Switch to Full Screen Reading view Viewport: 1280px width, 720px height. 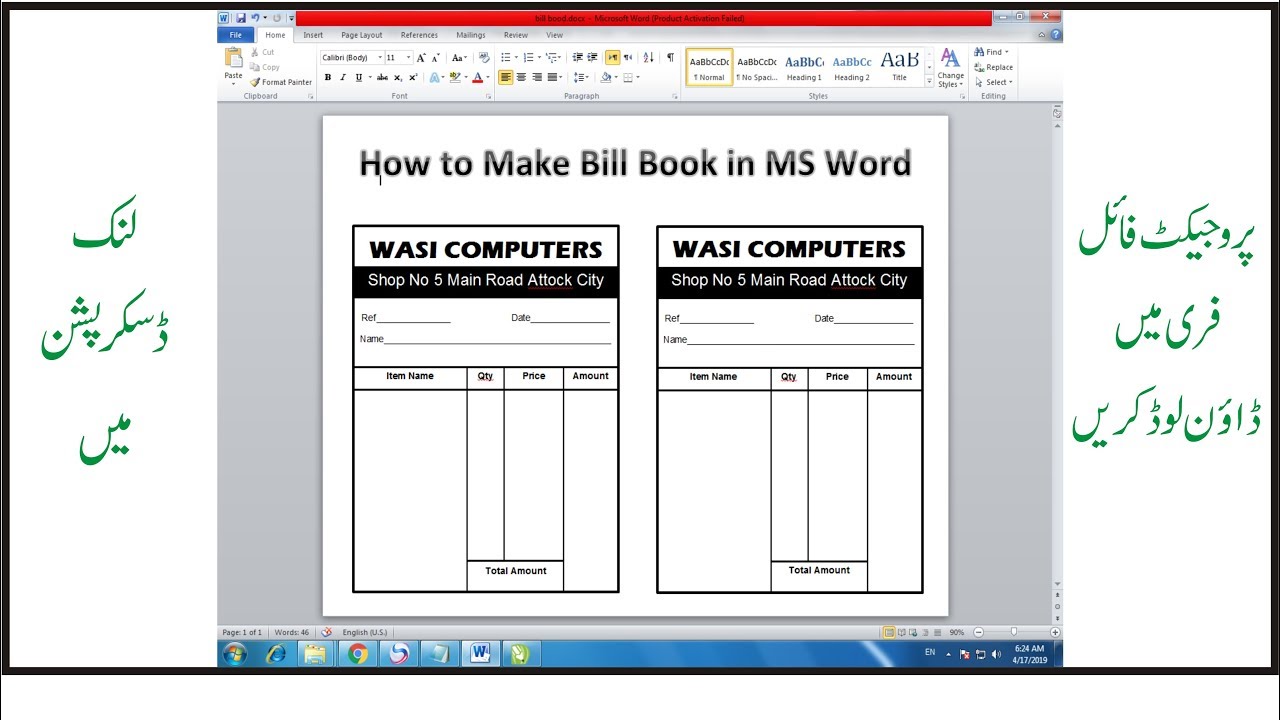pyautogui.click(x=902, y=632)
